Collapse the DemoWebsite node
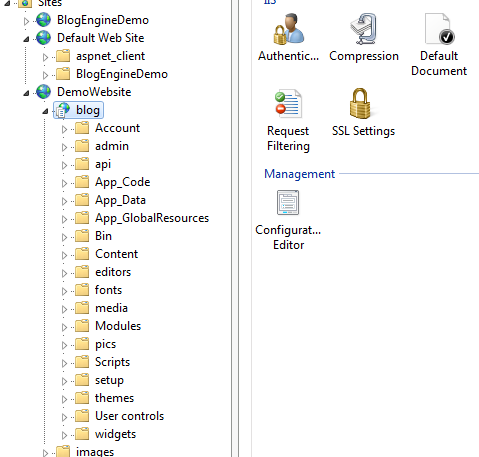Image resolution: width=479 pixels, height=457 pixels. 26,93
